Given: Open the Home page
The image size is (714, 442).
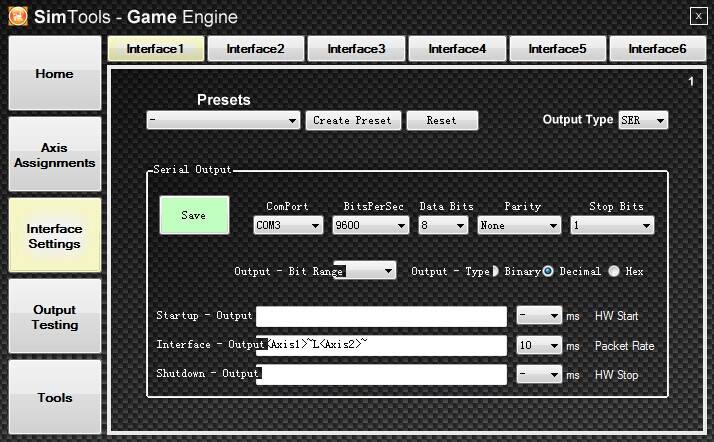Looking at the screenshot, I should [55, 73].
